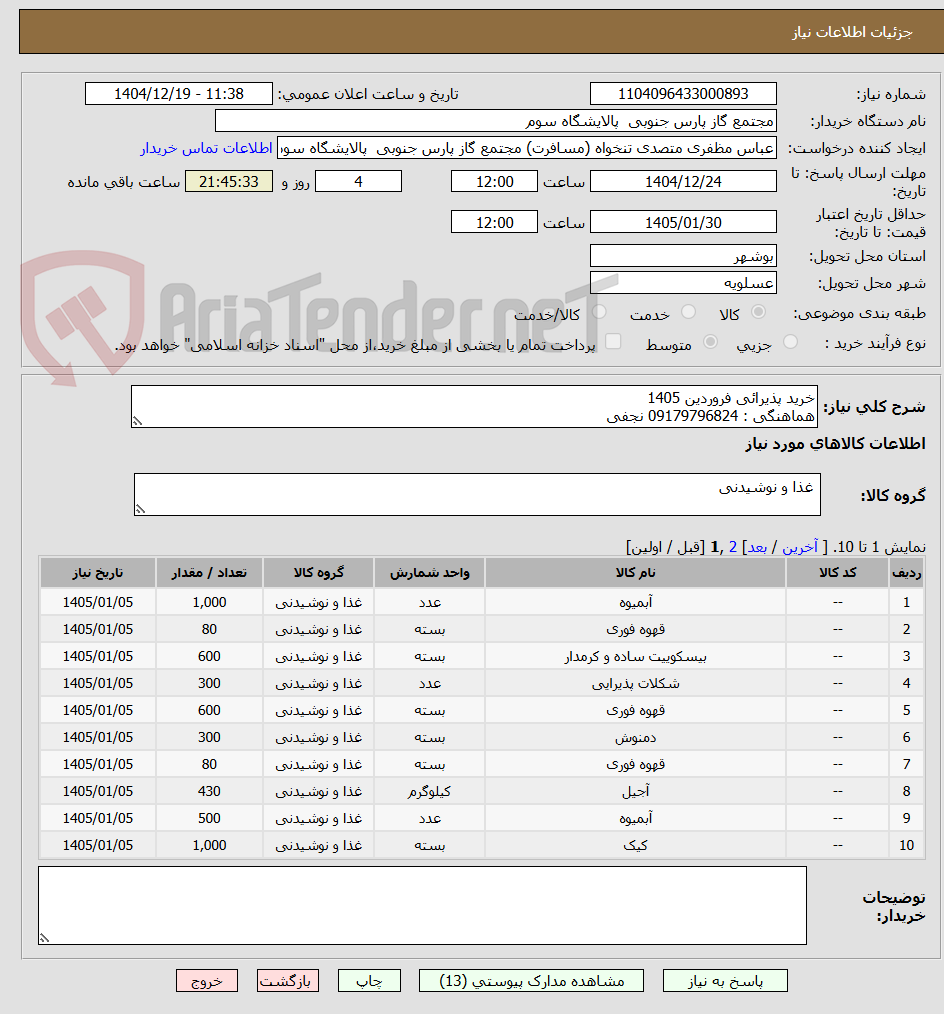This screenshot has width=944, height=1014.
Task: Click the announcement date field 1404/12/19 - 11:38
Action: coord(178,94)
